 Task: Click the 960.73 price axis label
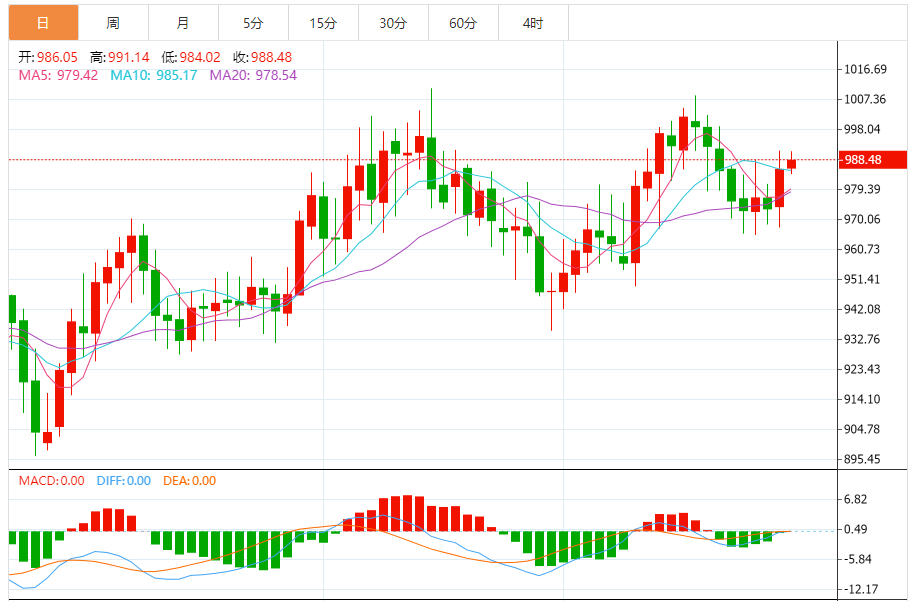click(862, 249)
